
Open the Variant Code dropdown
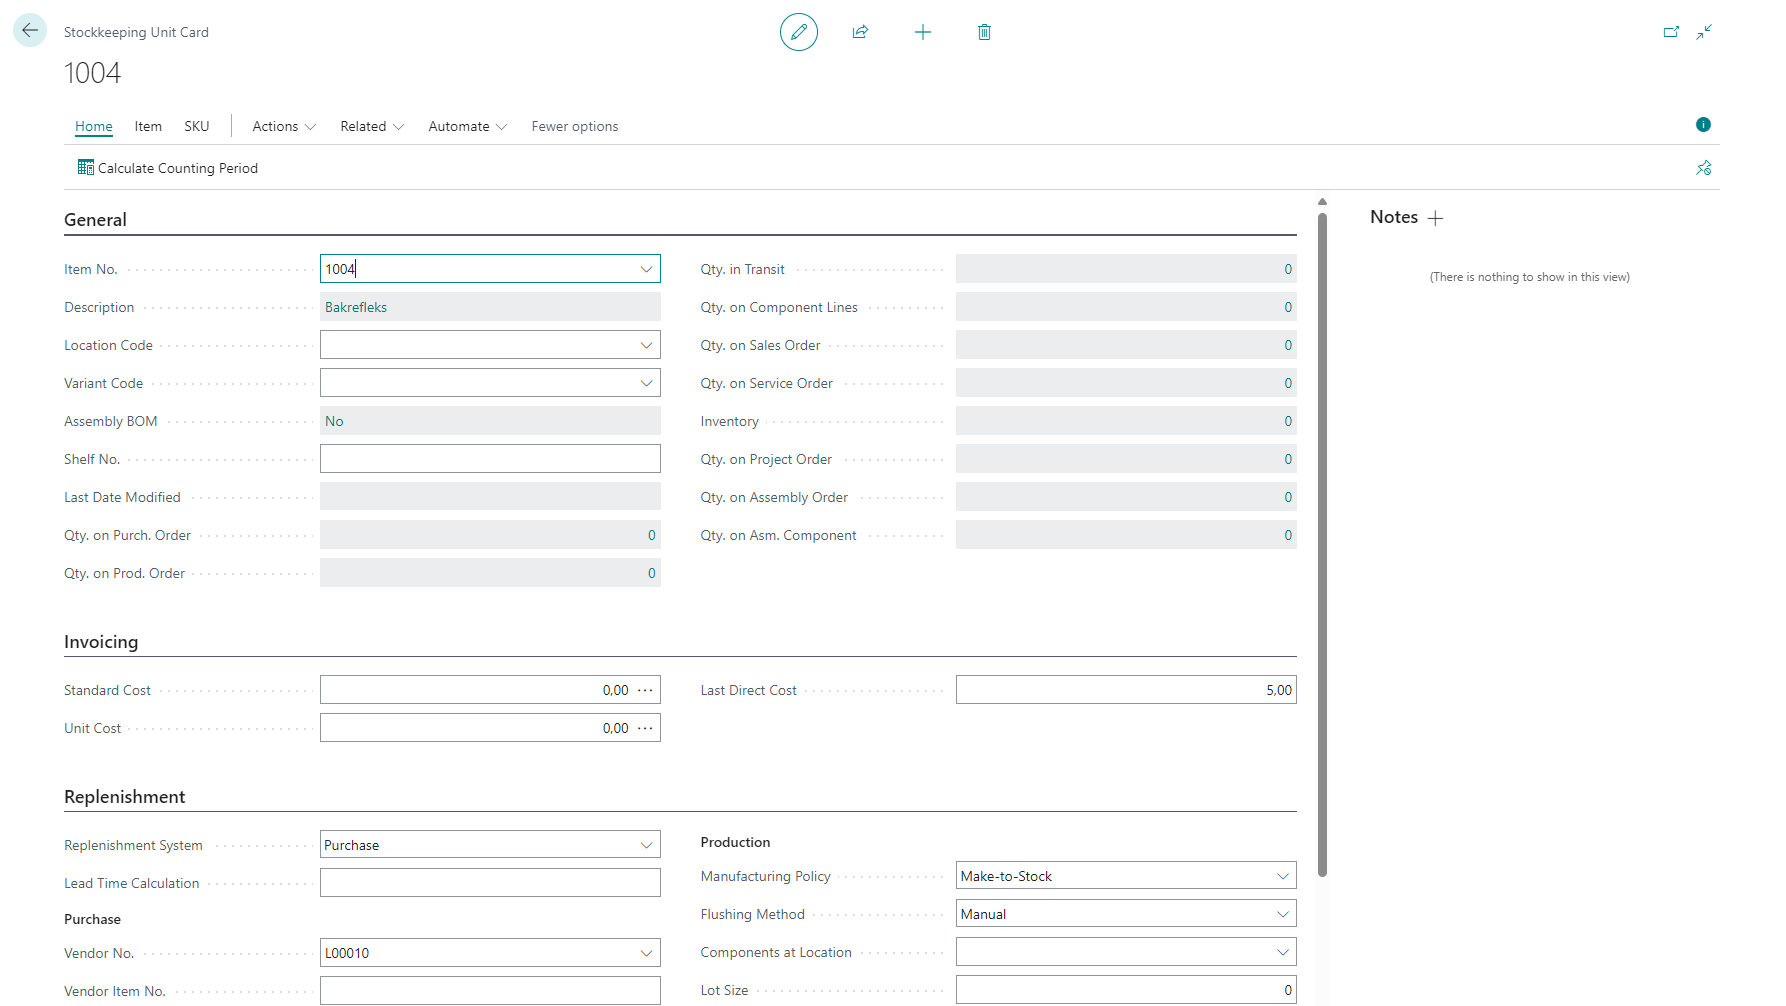point(646,383)
